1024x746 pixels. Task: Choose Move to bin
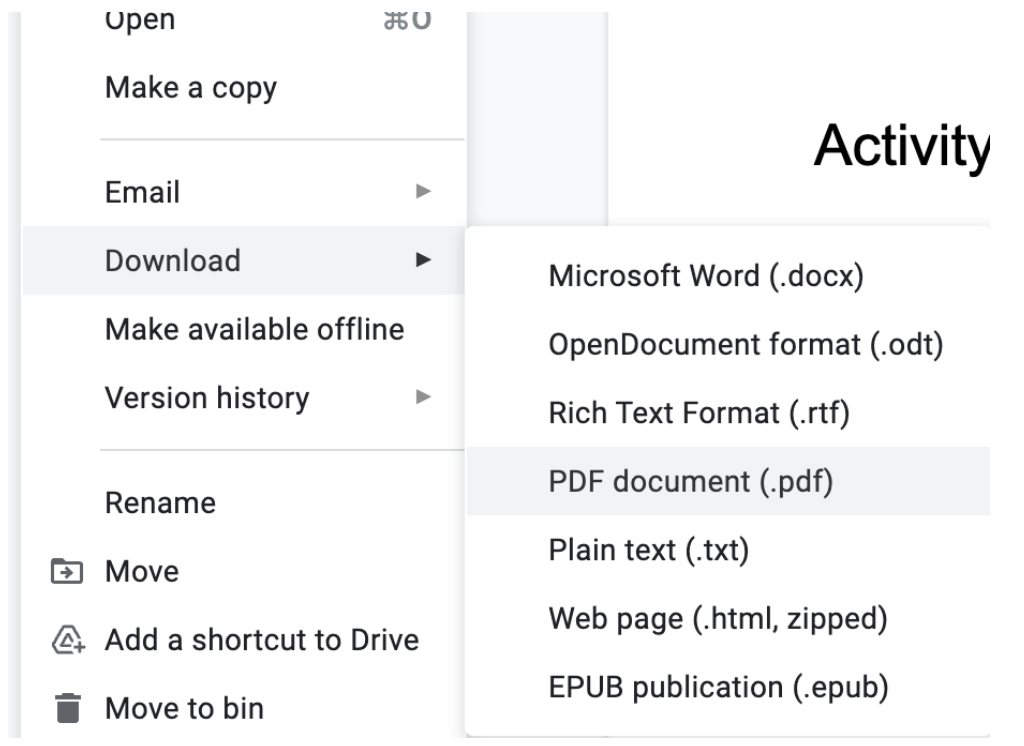[x=244, y=708]
